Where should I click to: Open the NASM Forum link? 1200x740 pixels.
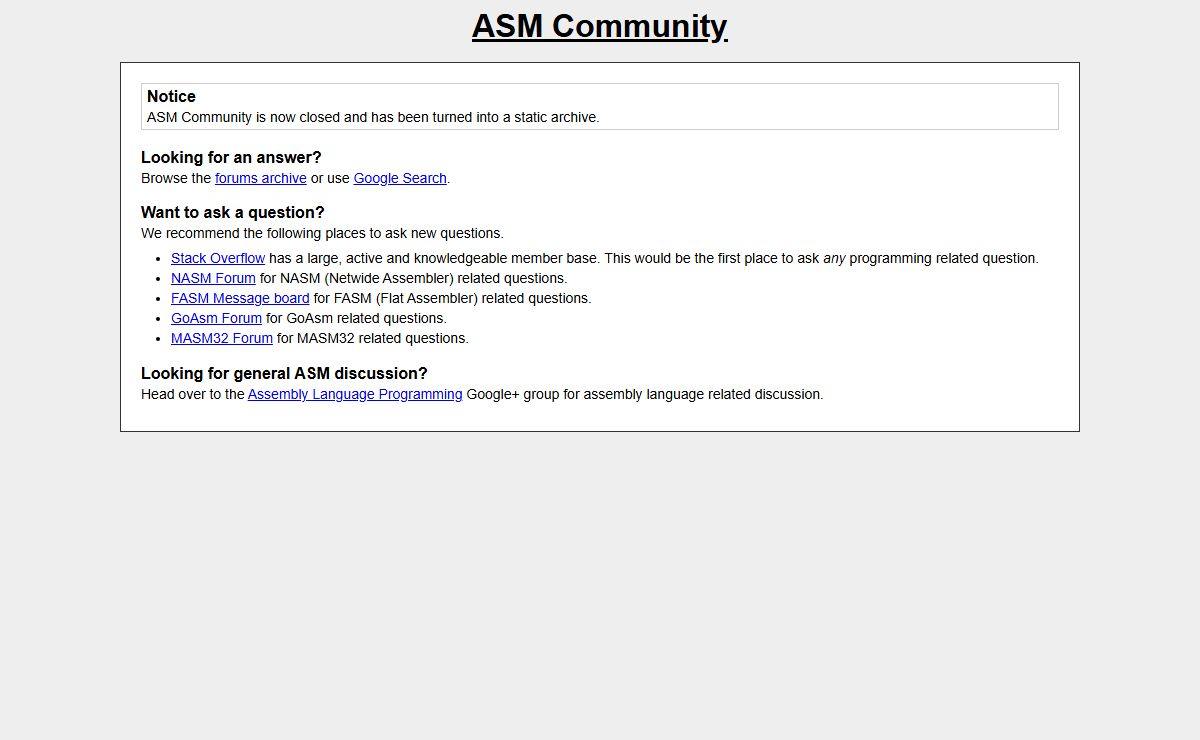pyautogui.click(x=213, y=278)
